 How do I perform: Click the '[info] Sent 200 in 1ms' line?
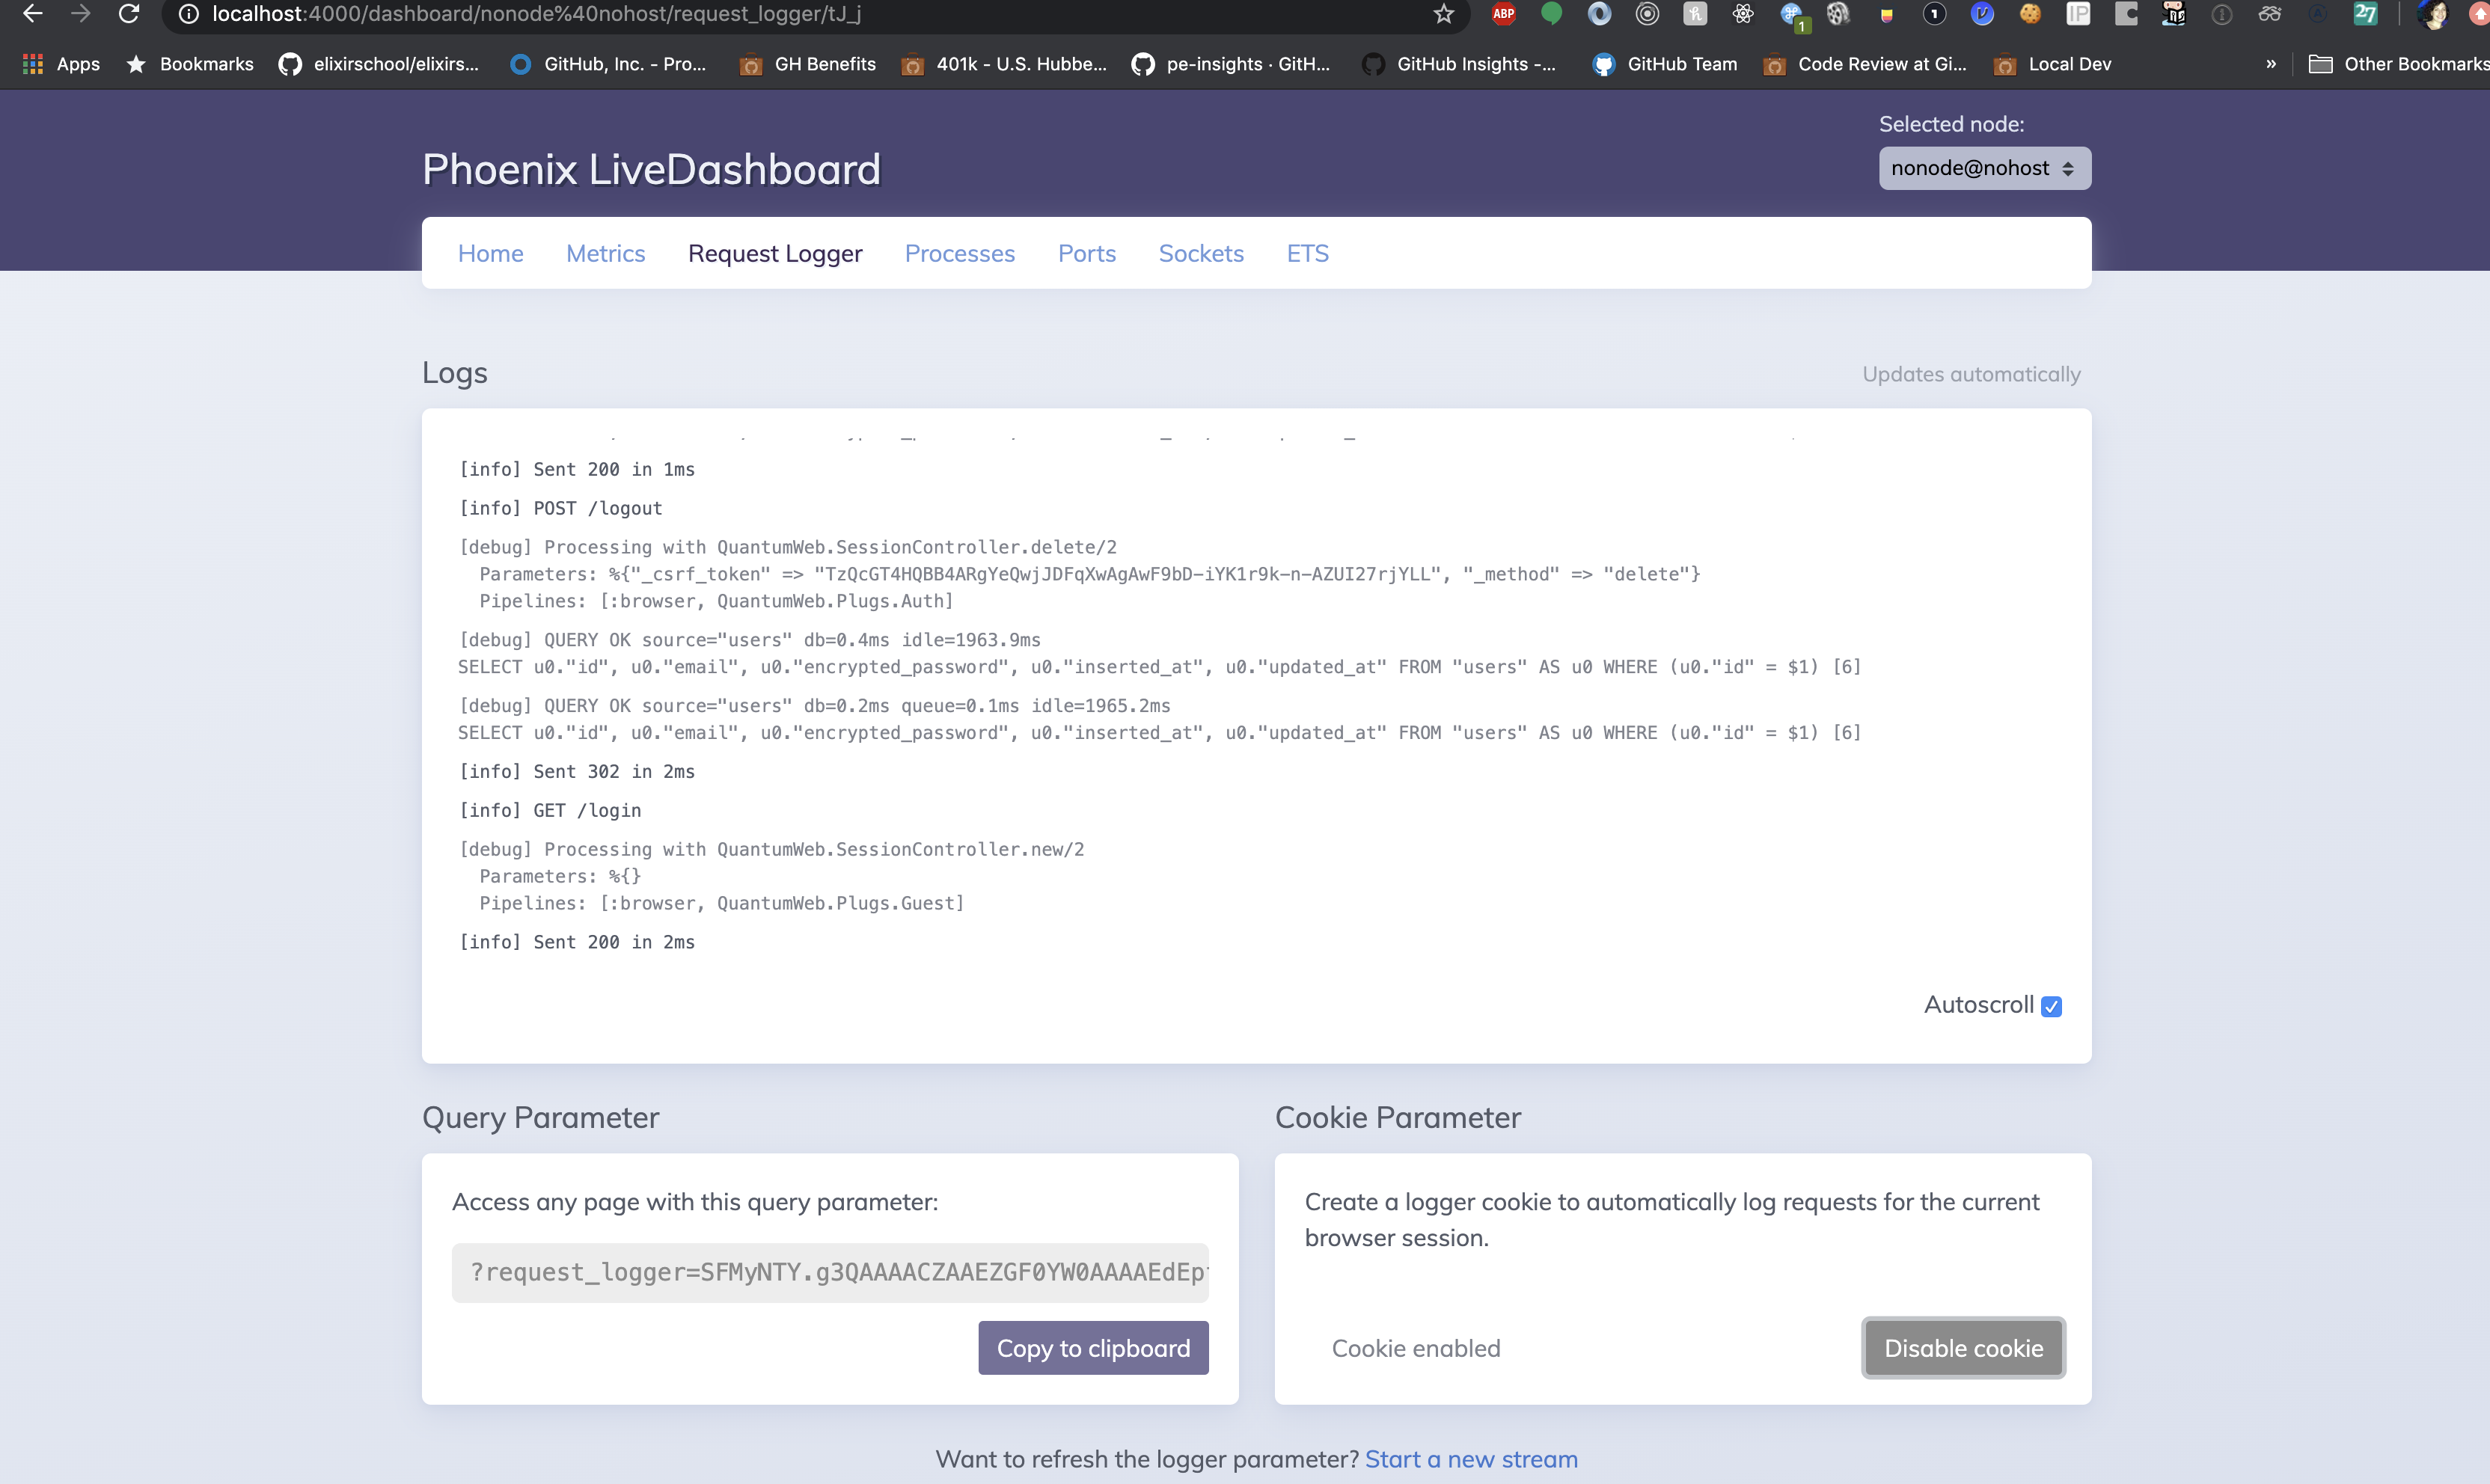click(577, 469)
